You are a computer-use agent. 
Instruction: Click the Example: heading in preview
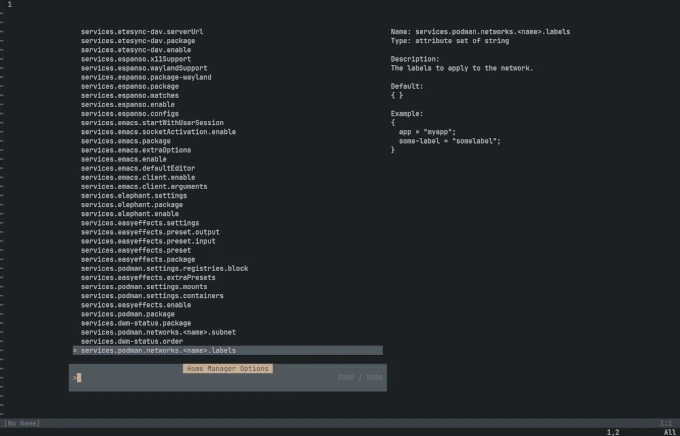pyautogui.click(x=407, y=114)
